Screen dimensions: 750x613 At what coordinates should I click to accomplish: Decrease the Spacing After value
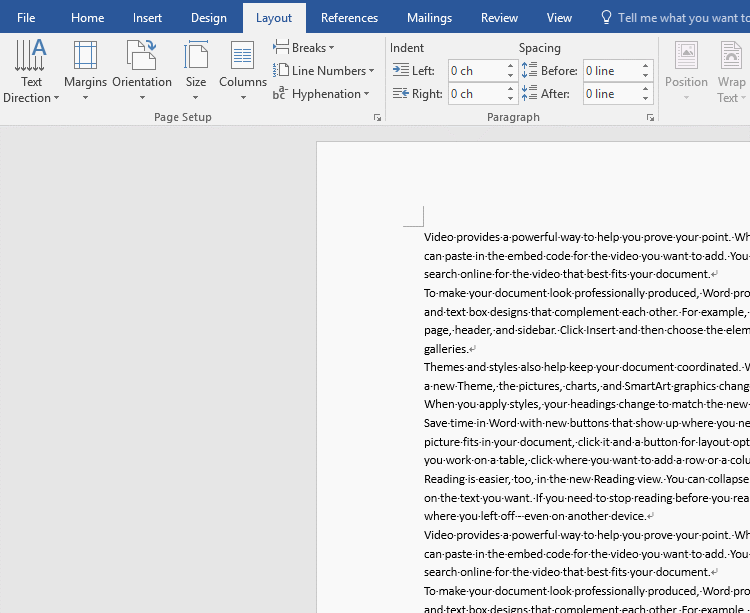pyautogui.click(x=645, y=99)
